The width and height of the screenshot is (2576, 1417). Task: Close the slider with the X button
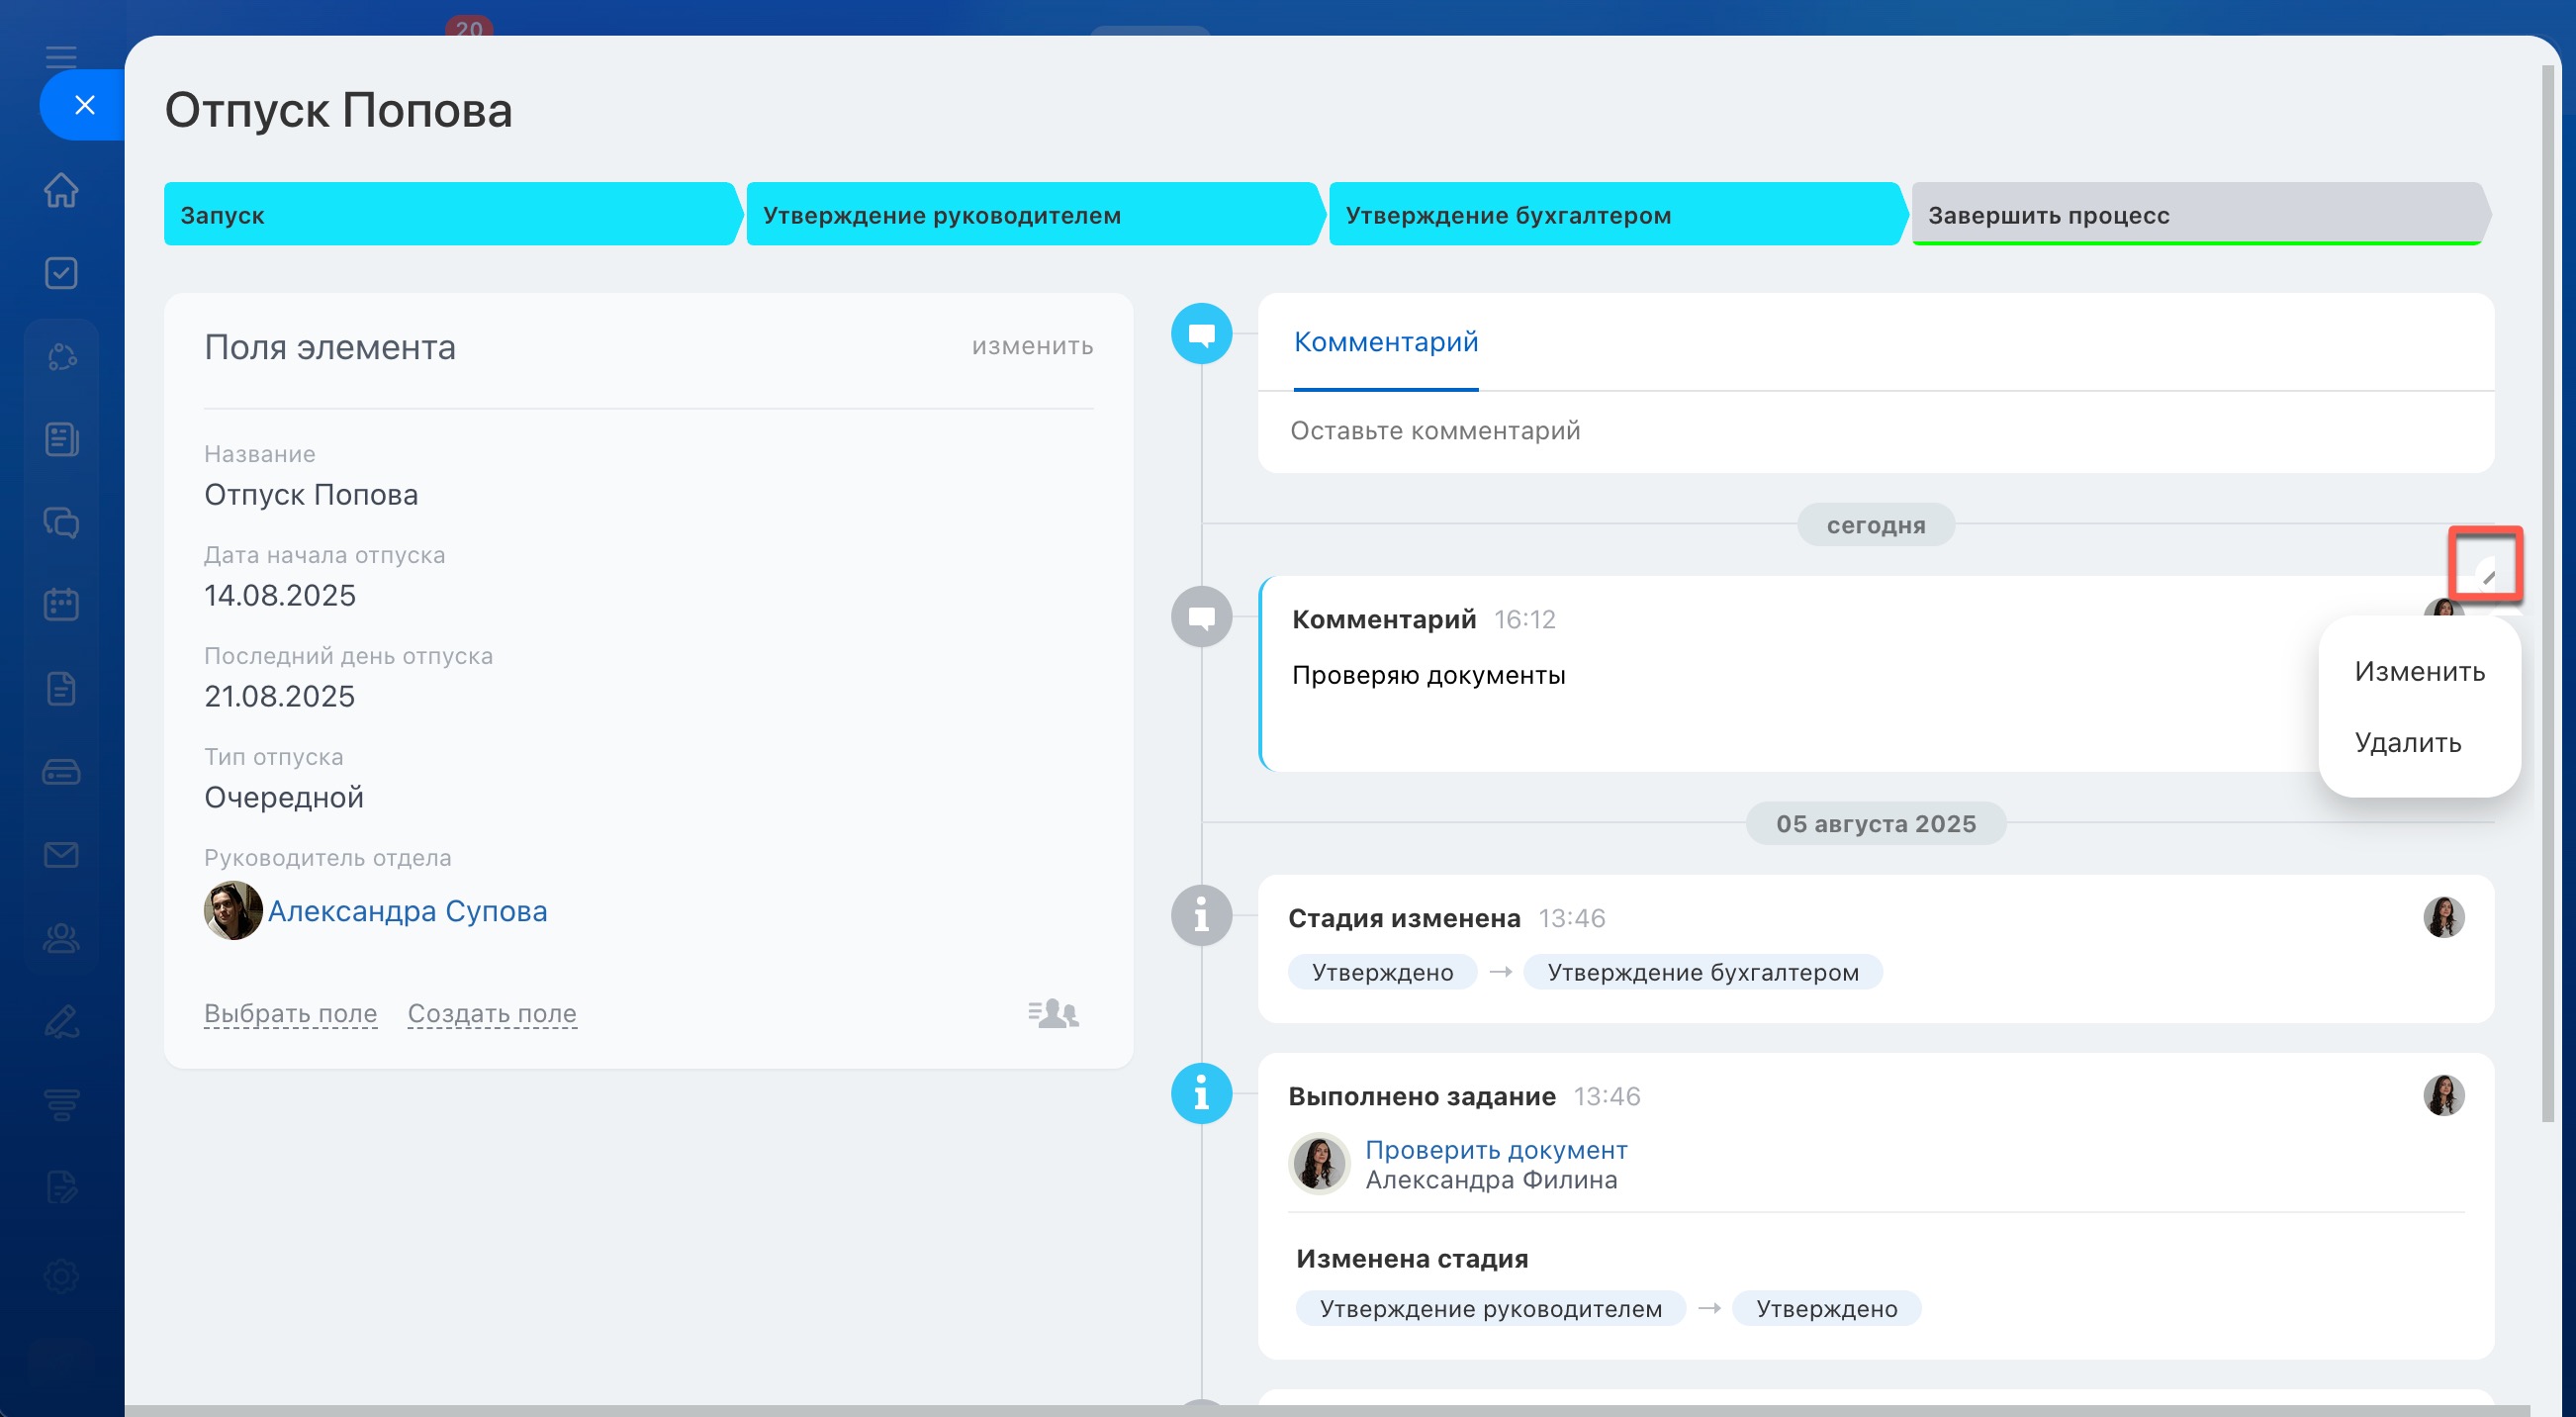coord(84,105)
